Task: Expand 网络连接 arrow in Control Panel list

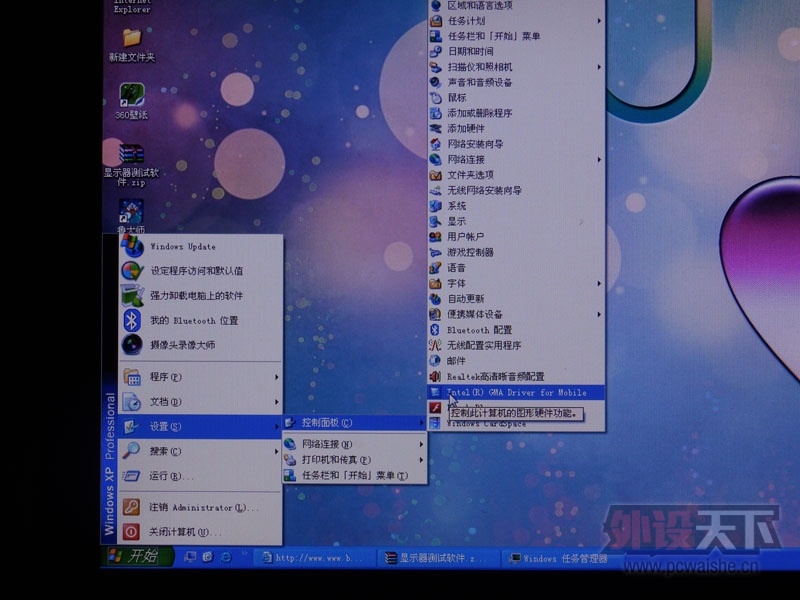Action: [599, 160]
